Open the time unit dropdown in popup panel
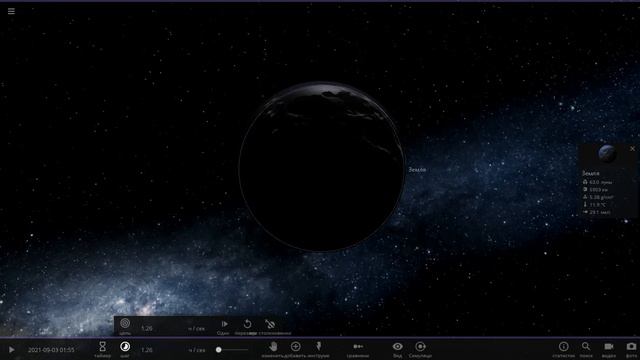640x360 pixels. tap(196, 328)
